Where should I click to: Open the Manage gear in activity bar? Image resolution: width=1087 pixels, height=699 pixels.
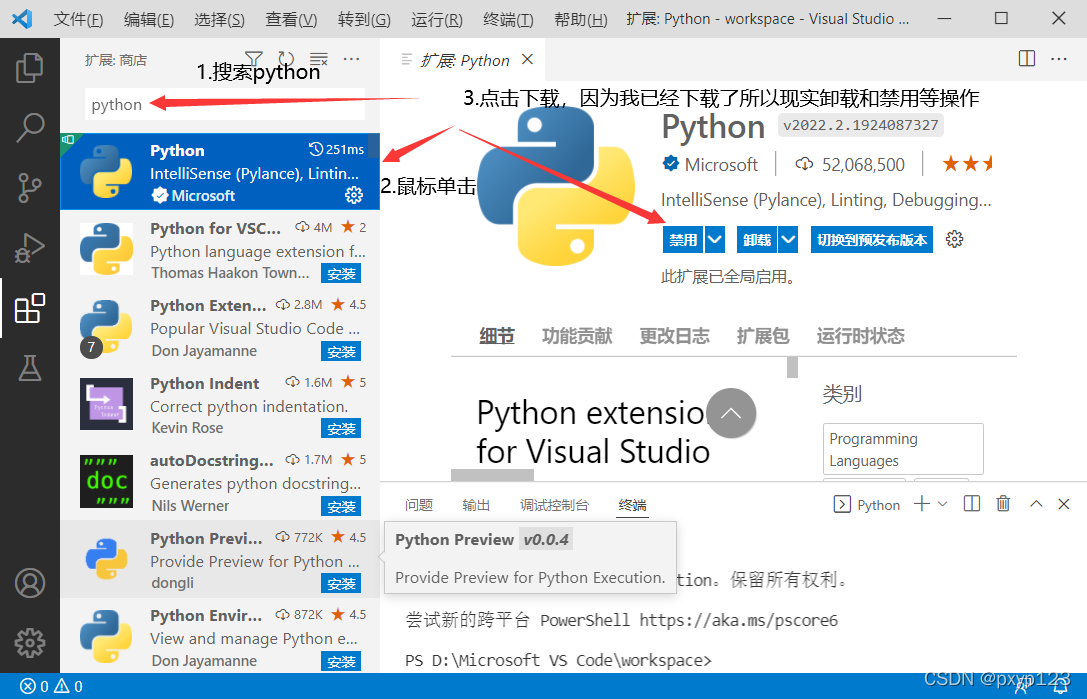tap(30, 643)
